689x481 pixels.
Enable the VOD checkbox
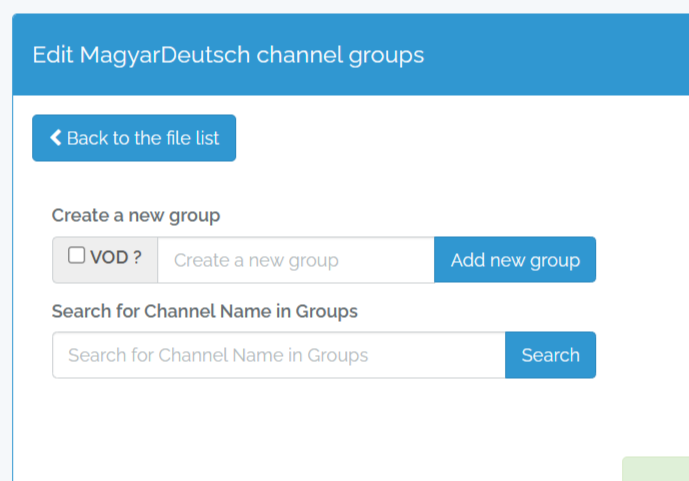point(76,255)
